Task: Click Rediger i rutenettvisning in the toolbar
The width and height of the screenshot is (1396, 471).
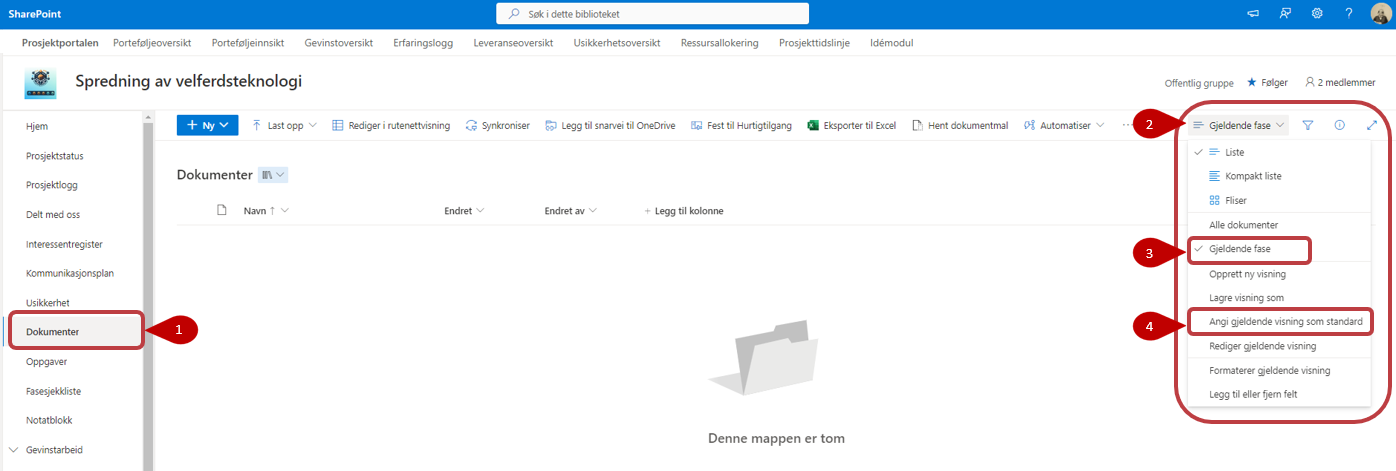Action: [x=391, y=125]
